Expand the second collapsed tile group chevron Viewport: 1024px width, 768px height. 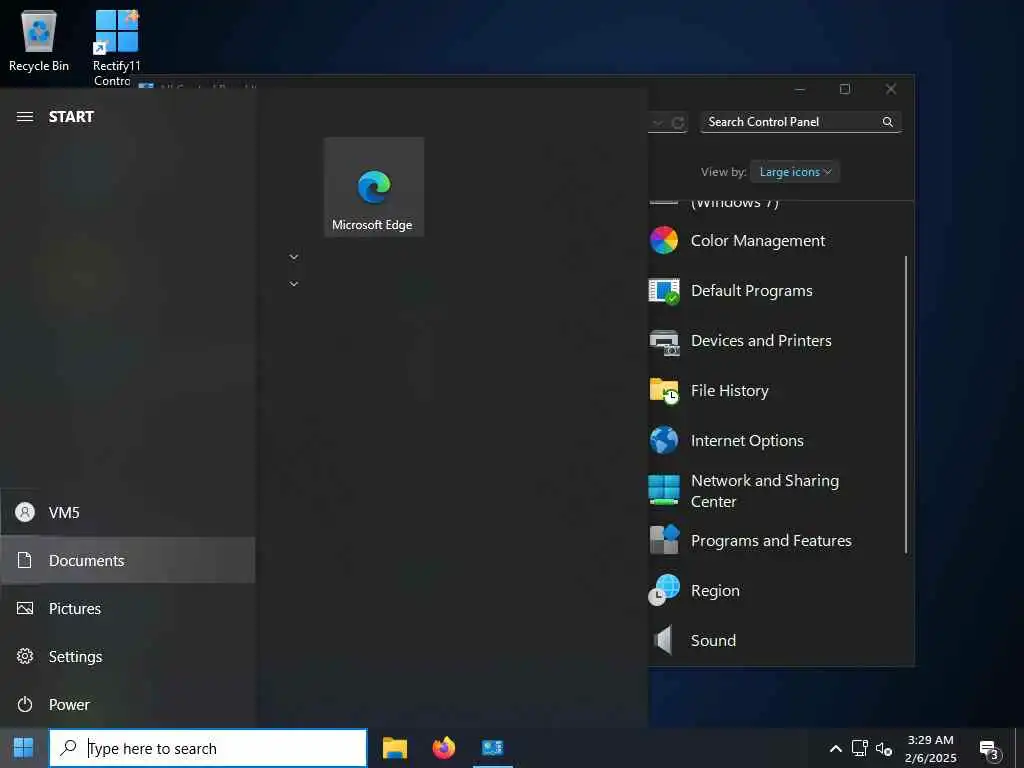(x=294, y=283)
